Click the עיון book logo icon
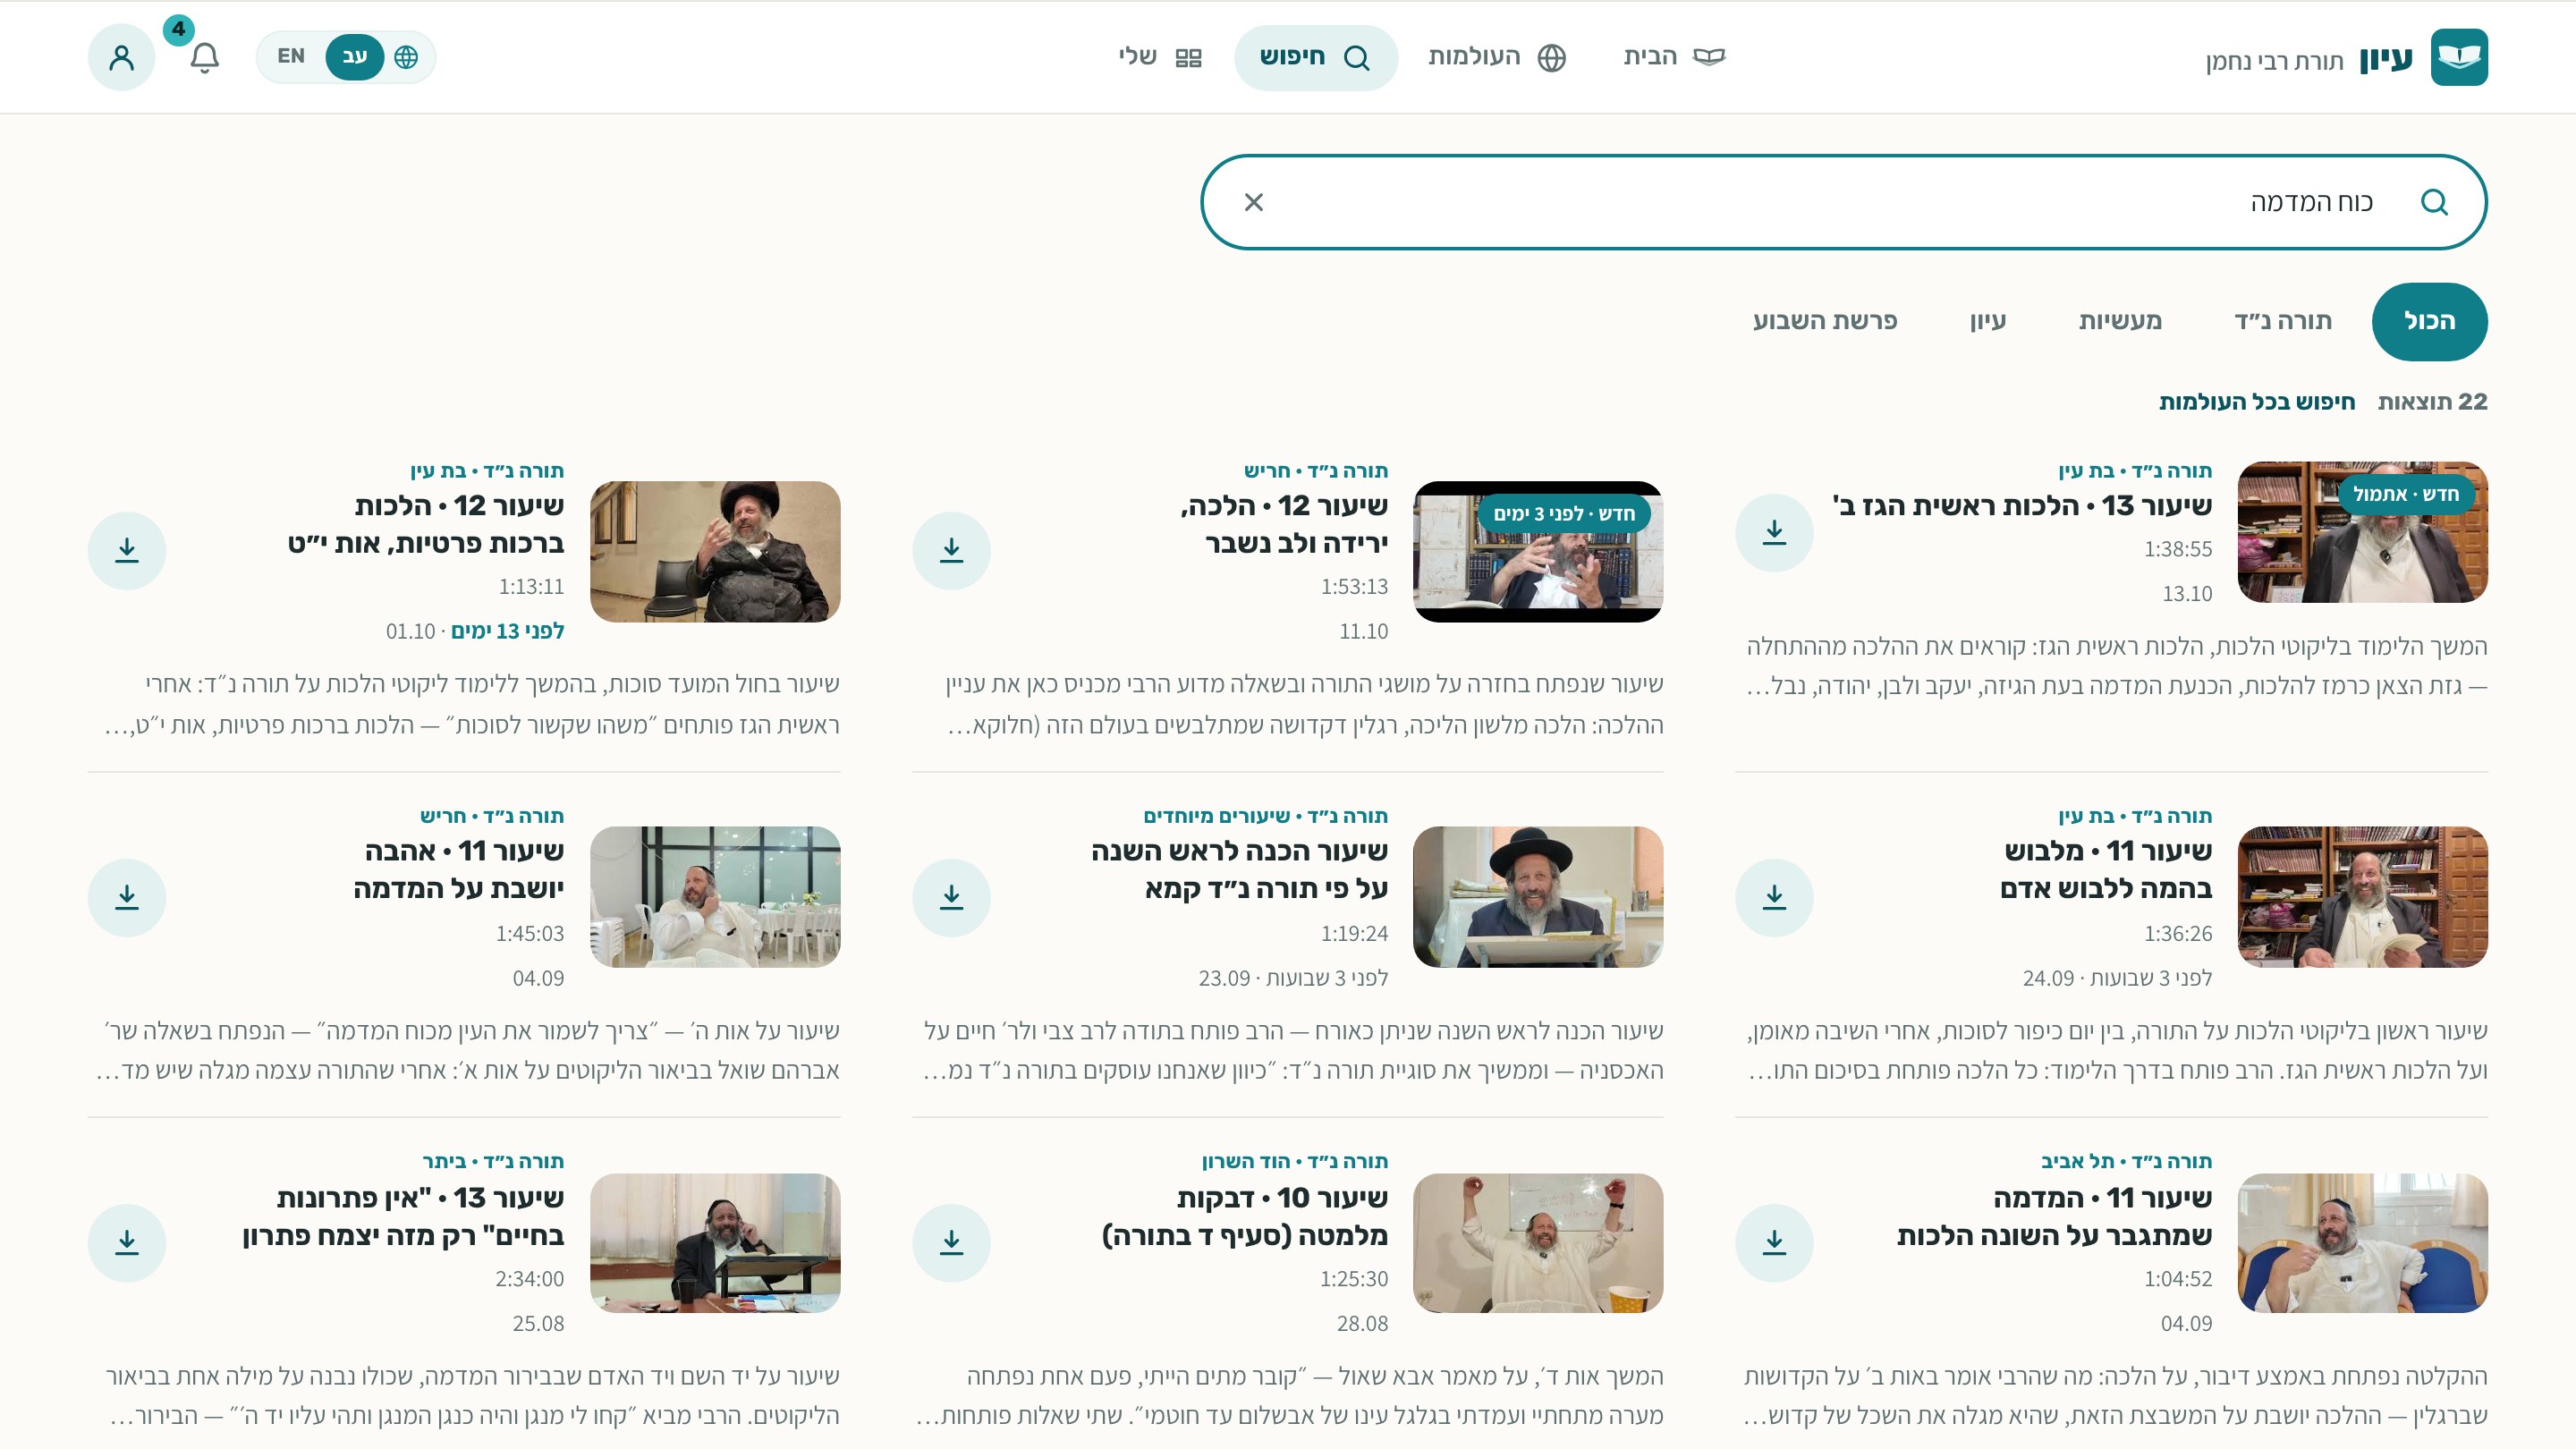2576x1449 pixels. (2459, 57)
